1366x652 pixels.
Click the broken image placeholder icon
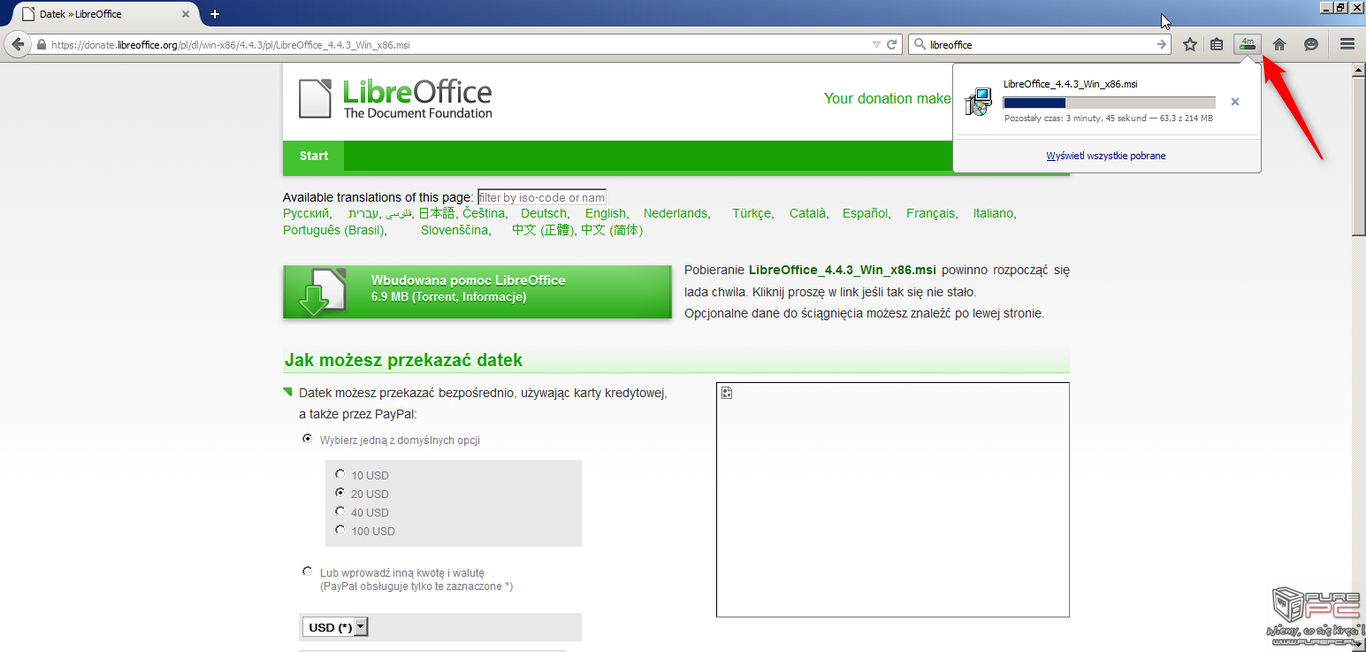[x=727, y=393]
